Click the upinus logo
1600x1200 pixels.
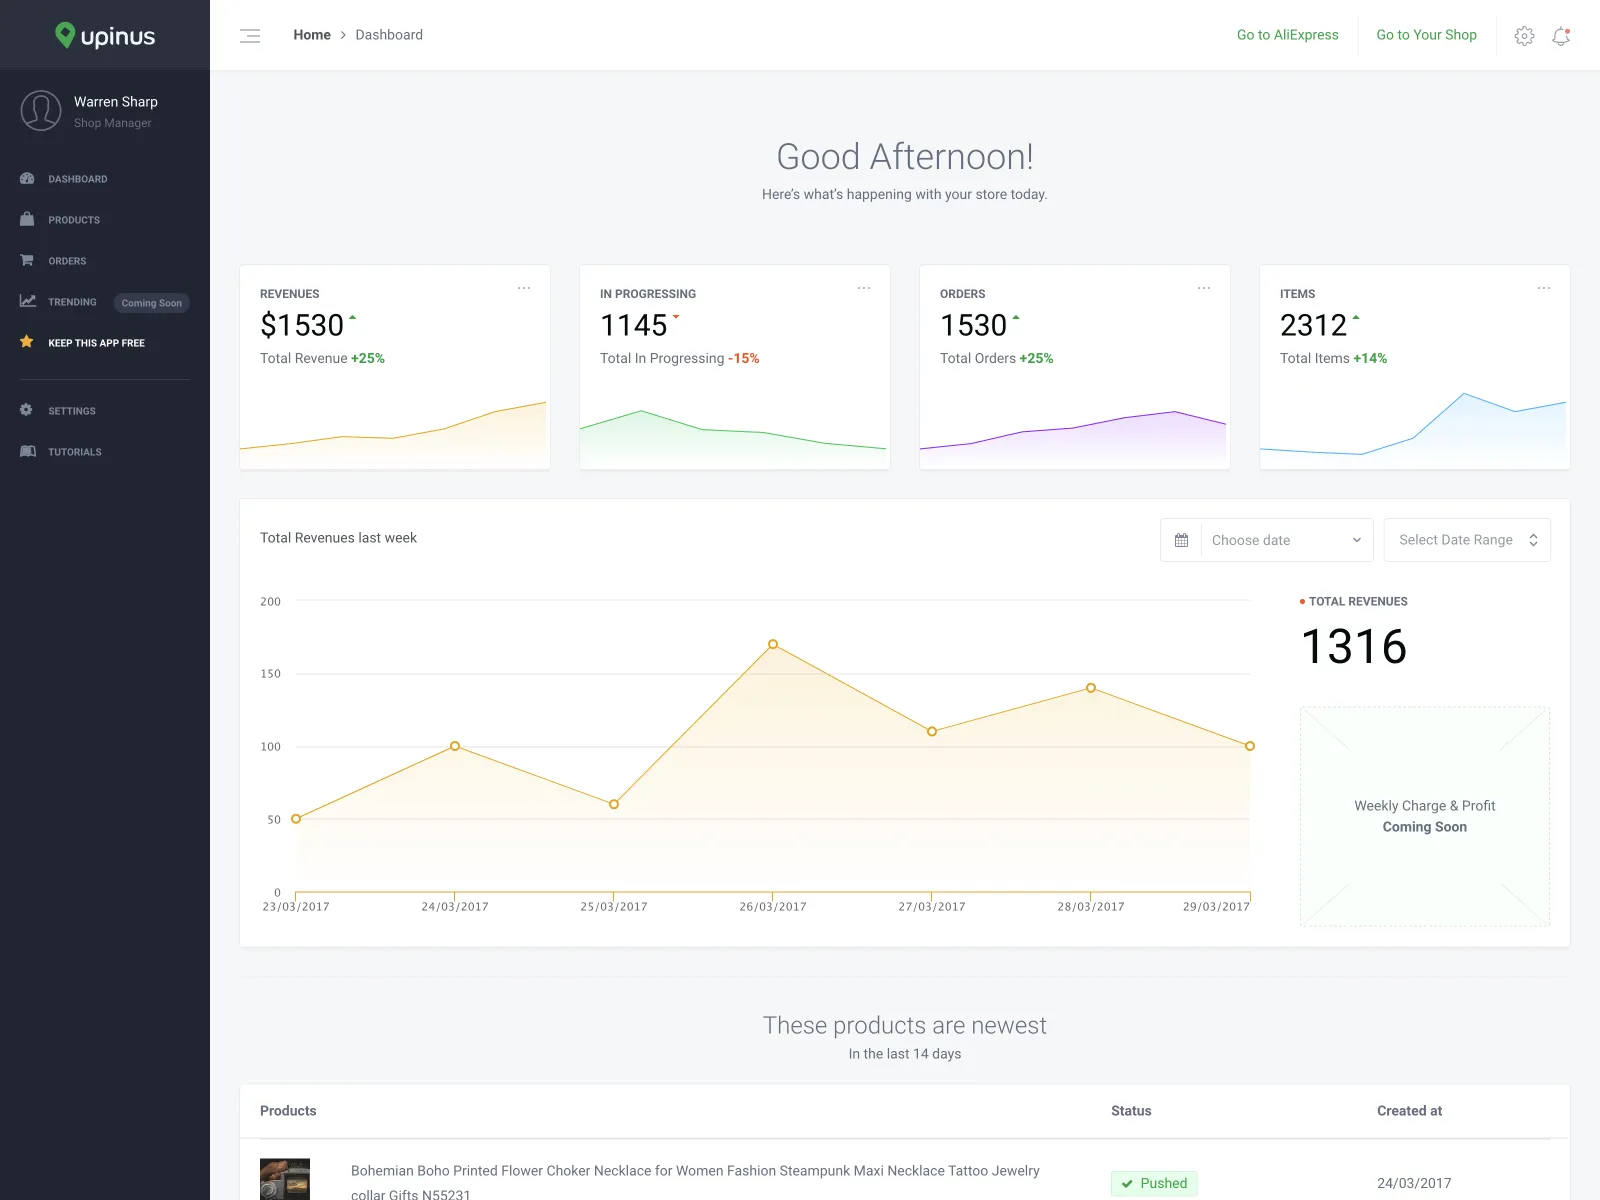tap(105, 36)
